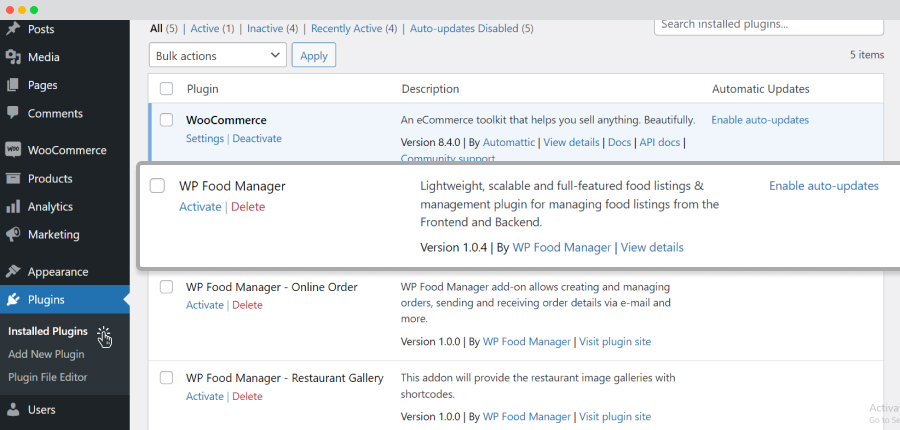Open Plugin File Editor

pos(48,377)
